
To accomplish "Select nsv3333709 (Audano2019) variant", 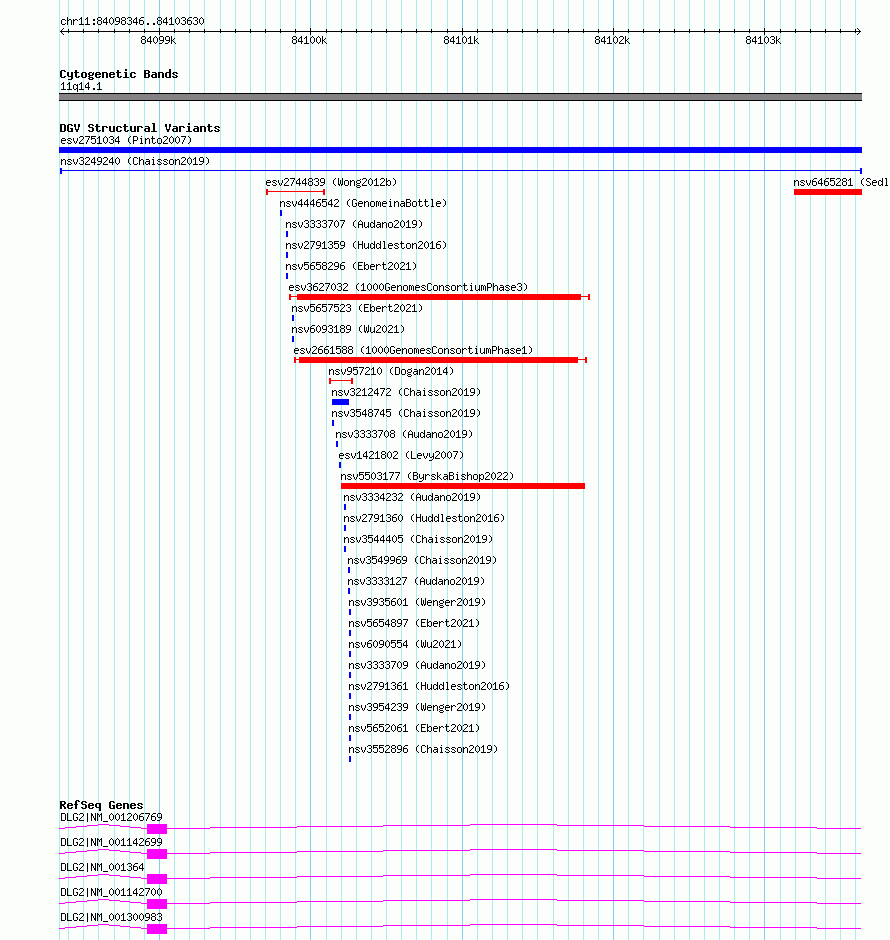I will pyautogui.click(x=417, y=665).
